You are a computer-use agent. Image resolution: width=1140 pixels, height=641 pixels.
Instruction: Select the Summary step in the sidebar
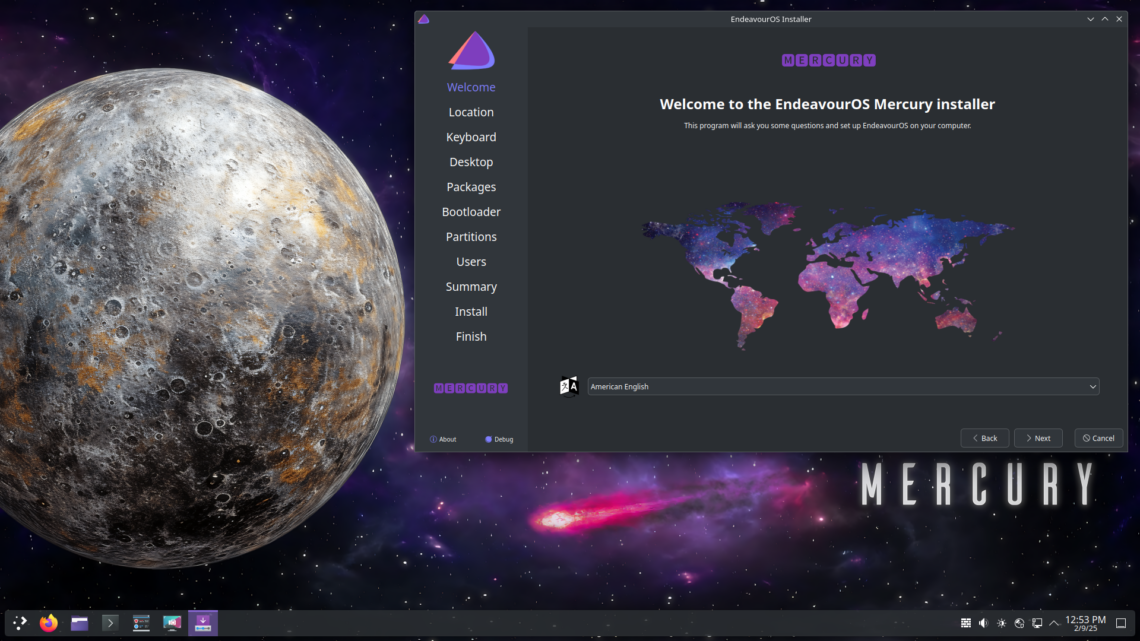(471, 286)
